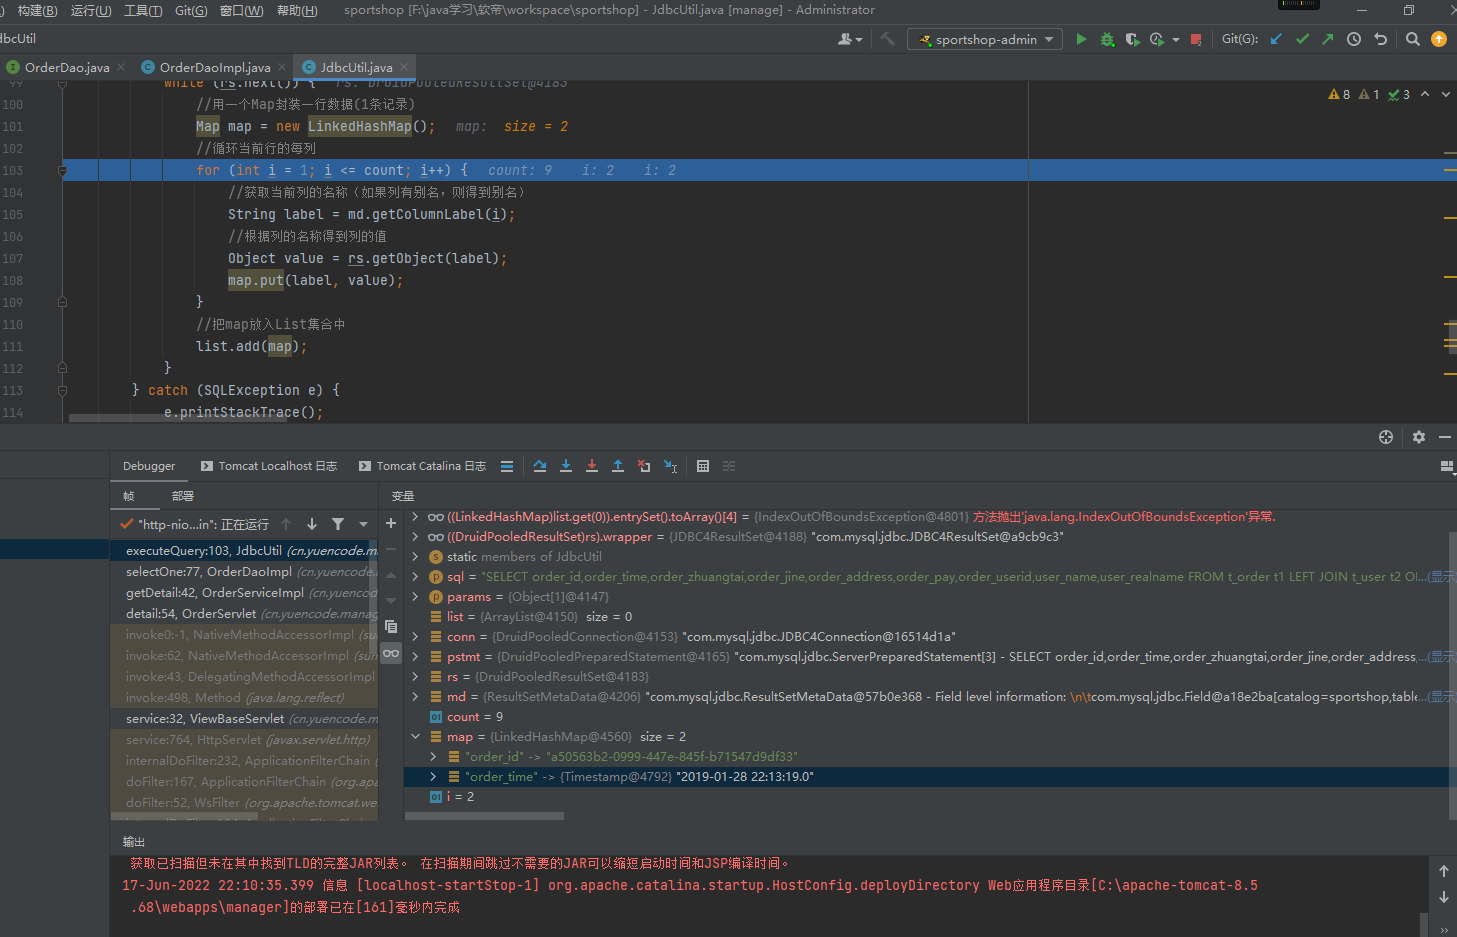Click the orange update notification icon
The height and width of the screenshot is (937, 1457).
click(1439, 39)
